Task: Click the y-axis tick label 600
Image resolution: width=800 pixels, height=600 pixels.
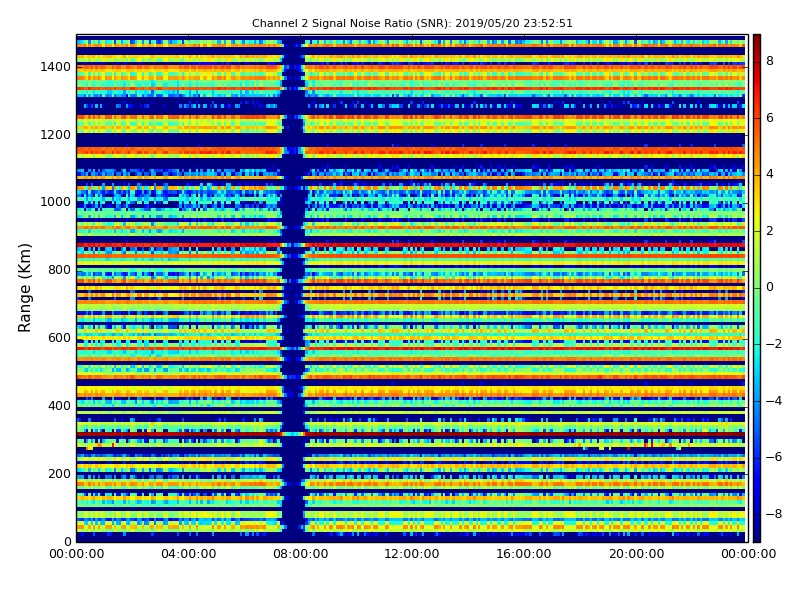Action: [x=59, y=338]
